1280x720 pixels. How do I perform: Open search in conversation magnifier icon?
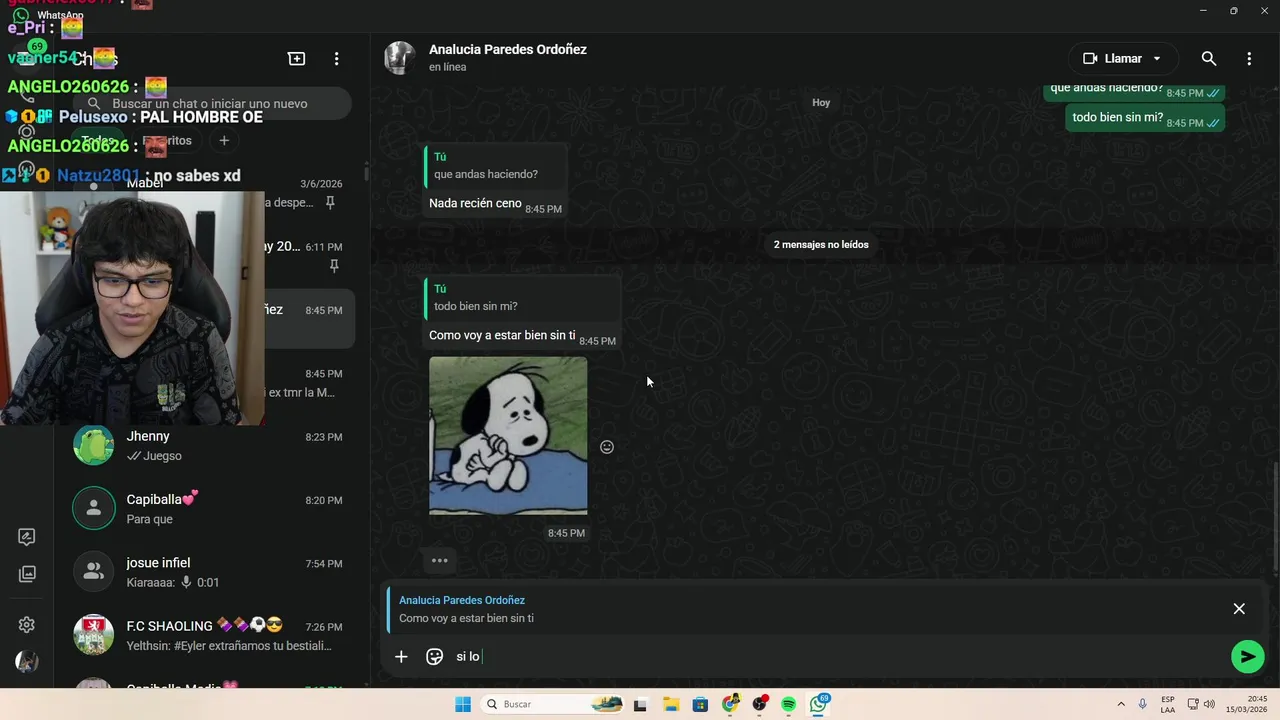click(1209, 59)
